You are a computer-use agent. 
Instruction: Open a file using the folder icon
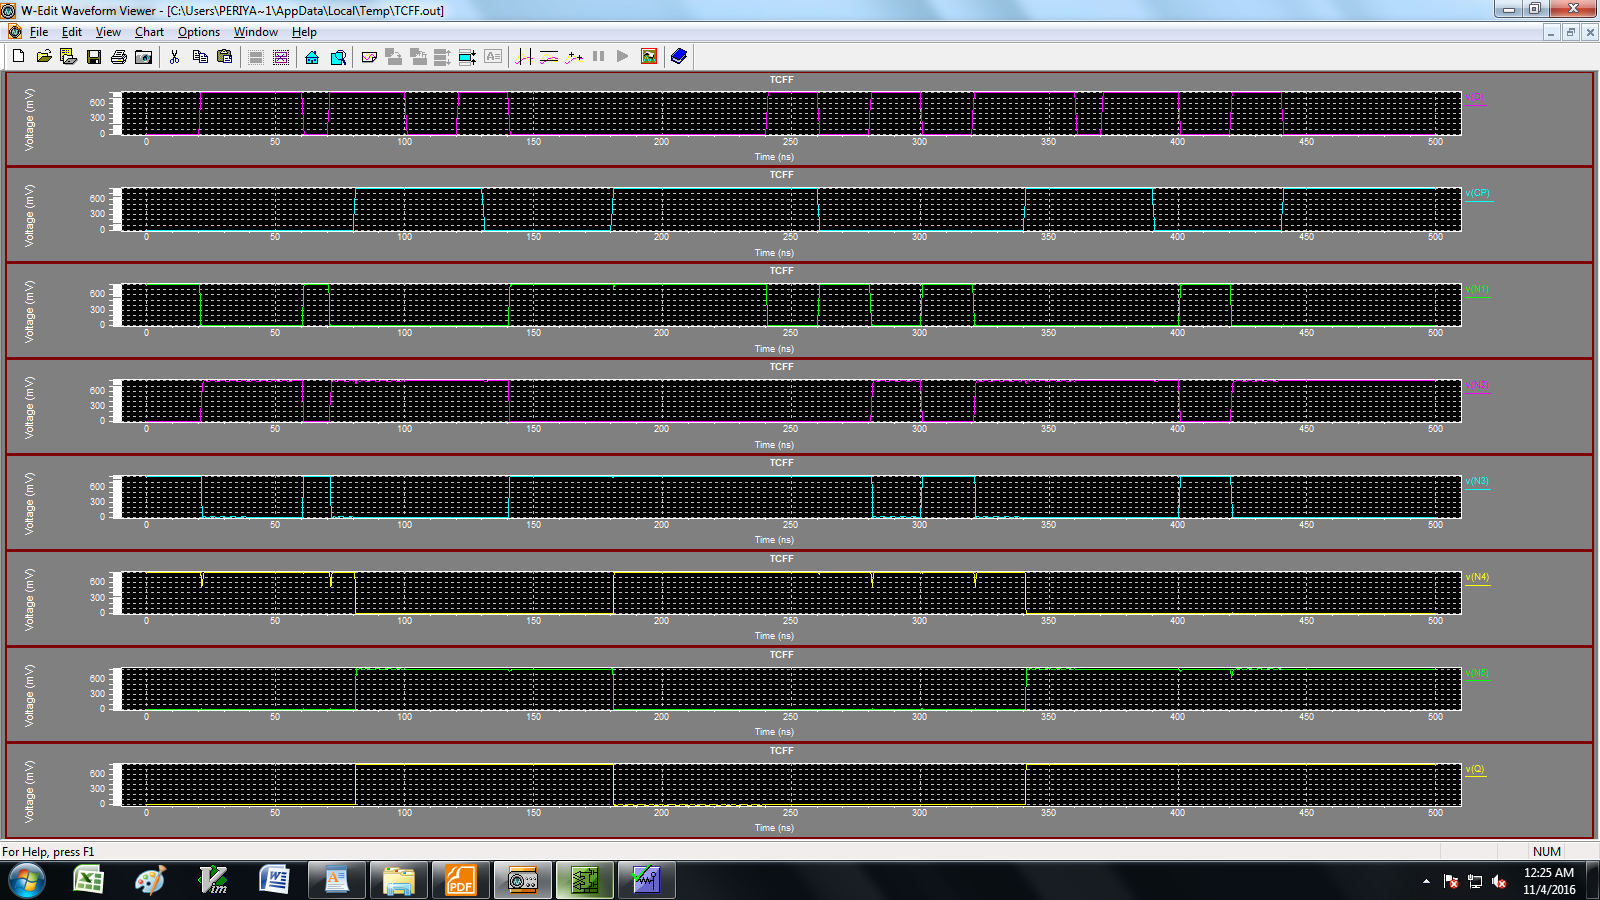click(44, 57)
